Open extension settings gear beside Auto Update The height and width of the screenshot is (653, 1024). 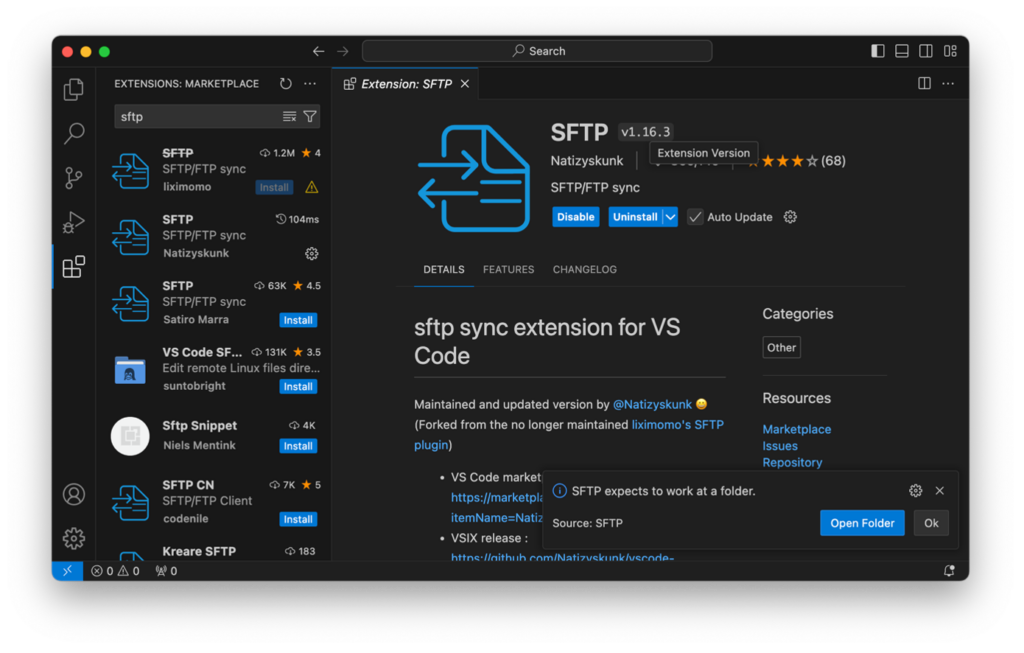790,217
